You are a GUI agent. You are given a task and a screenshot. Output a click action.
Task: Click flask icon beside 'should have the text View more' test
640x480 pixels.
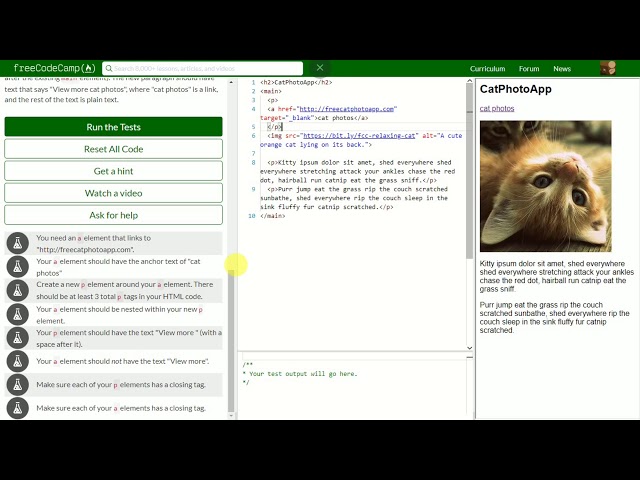17,338
